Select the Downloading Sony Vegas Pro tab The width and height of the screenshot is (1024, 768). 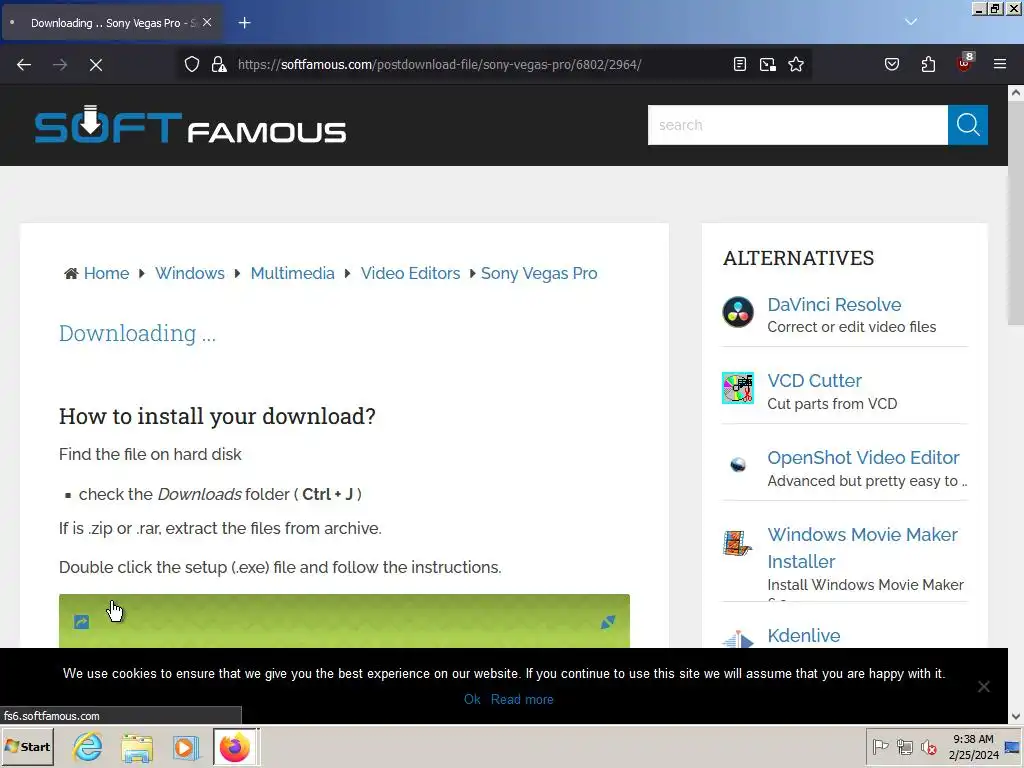coord(112,23)
